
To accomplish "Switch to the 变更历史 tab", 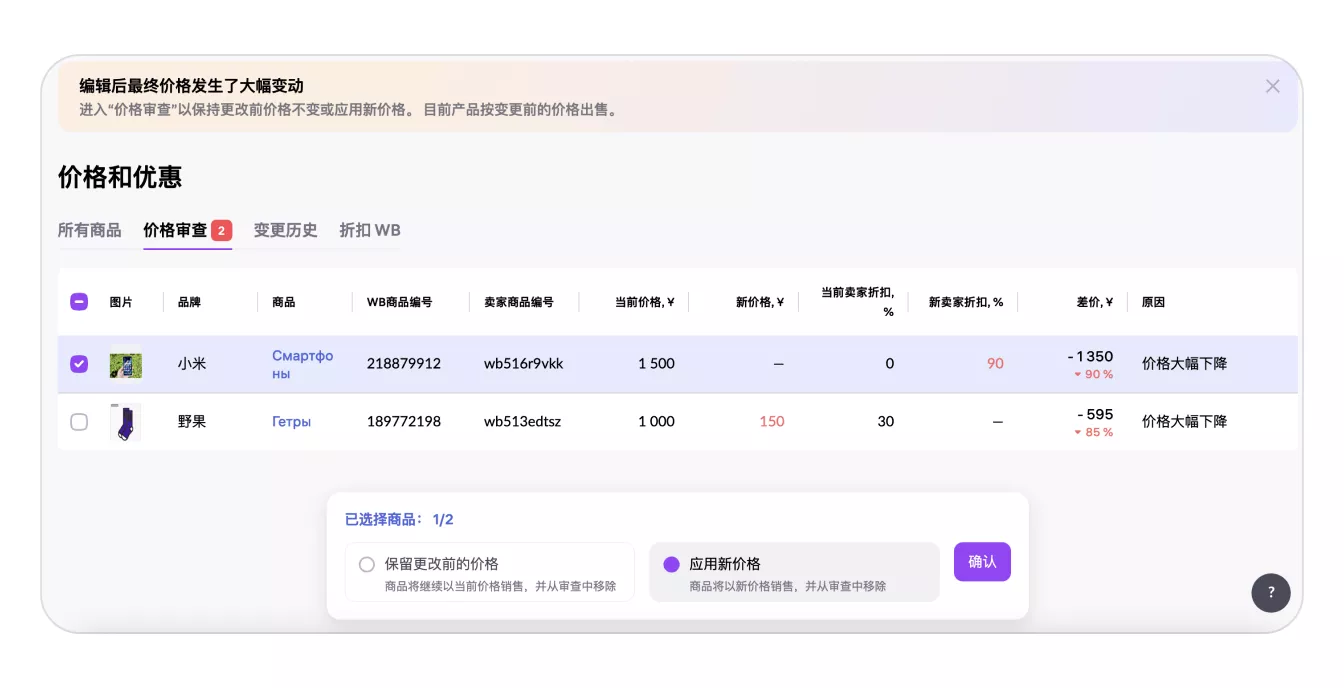I will (x=285, y=230).
